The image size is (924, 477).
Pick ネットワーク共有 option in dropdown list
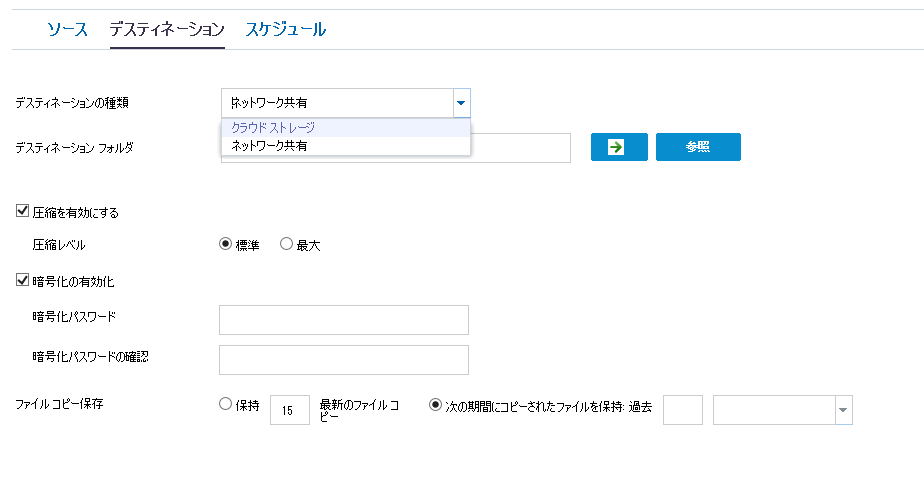pos(346,146)
